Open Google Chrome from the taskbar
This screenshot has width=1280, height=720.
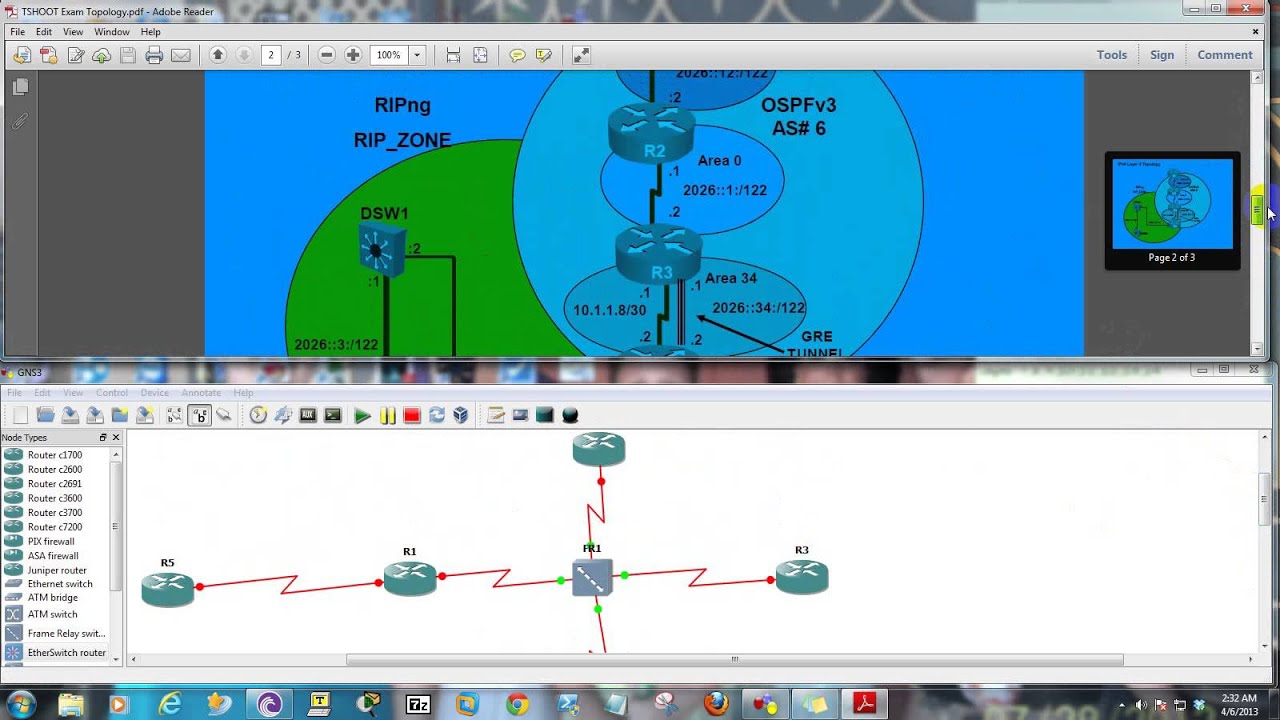517,704
